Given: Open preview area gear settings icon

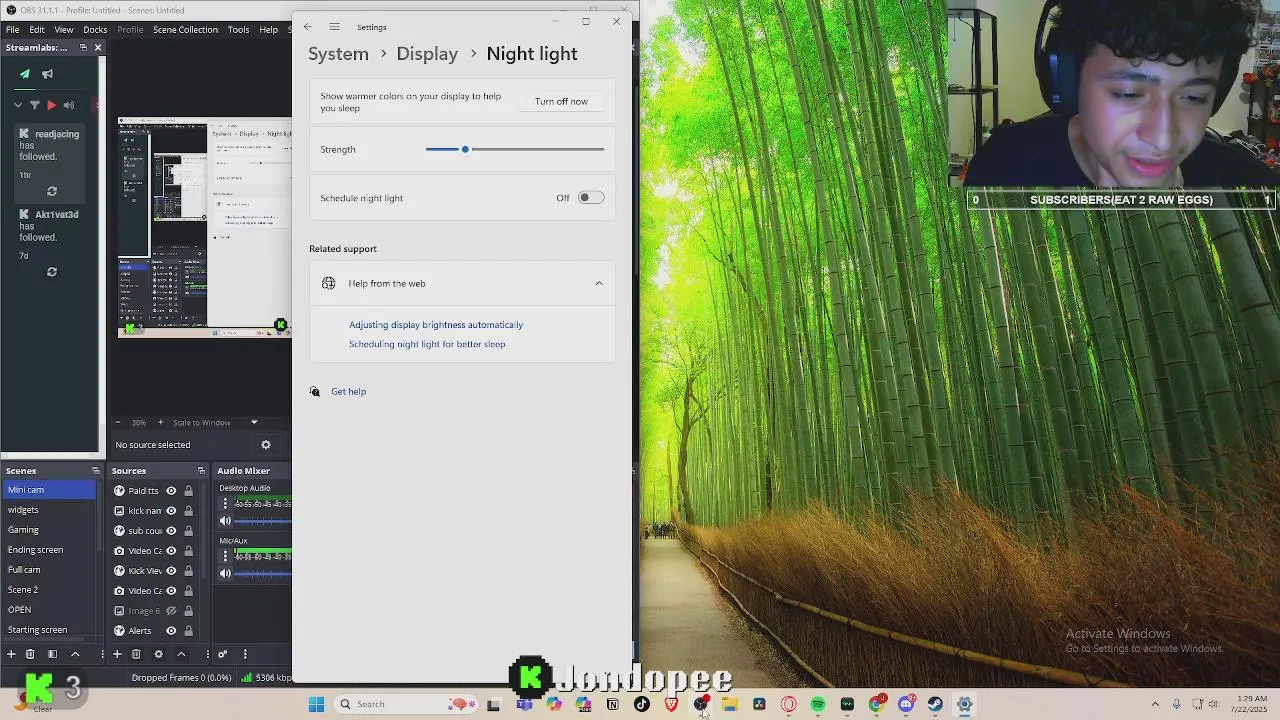Looking at the screenshot, I should tap(266, 445).
